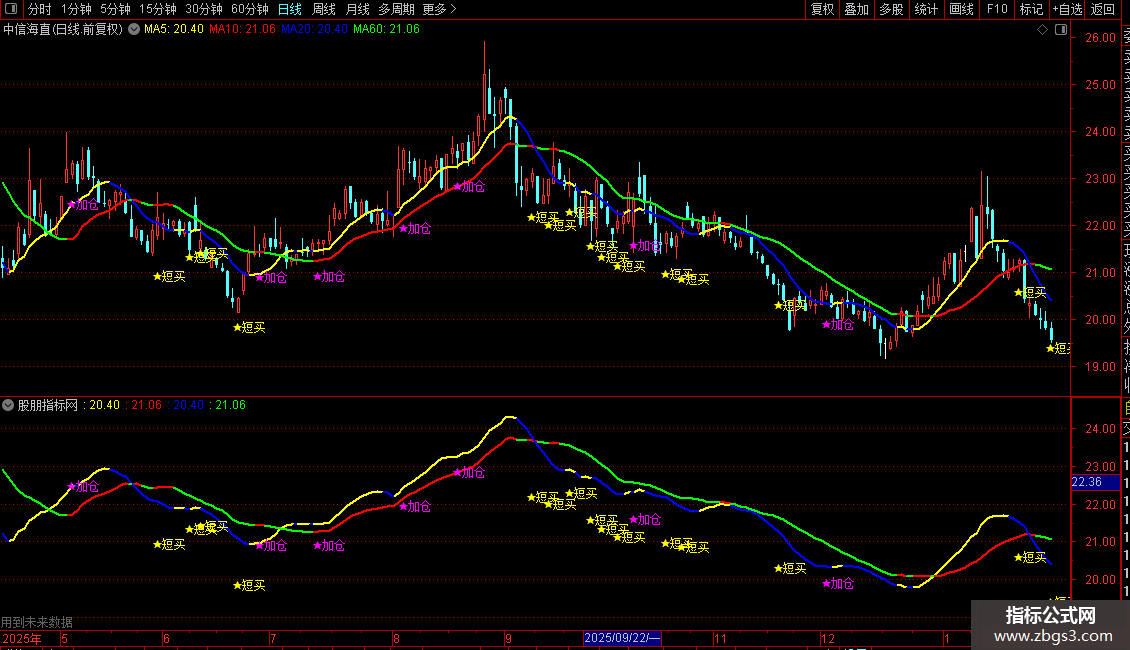Open the 复权 adjustment options
The image size is (1130, 650).
tap(822, 9)
